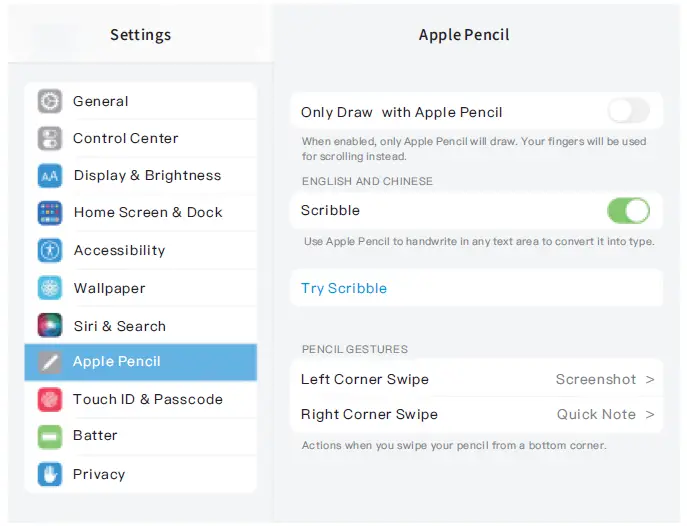Click the Left Corner Swipe label
The height and width of the screenshot is (526, 687).
(365, 380)
